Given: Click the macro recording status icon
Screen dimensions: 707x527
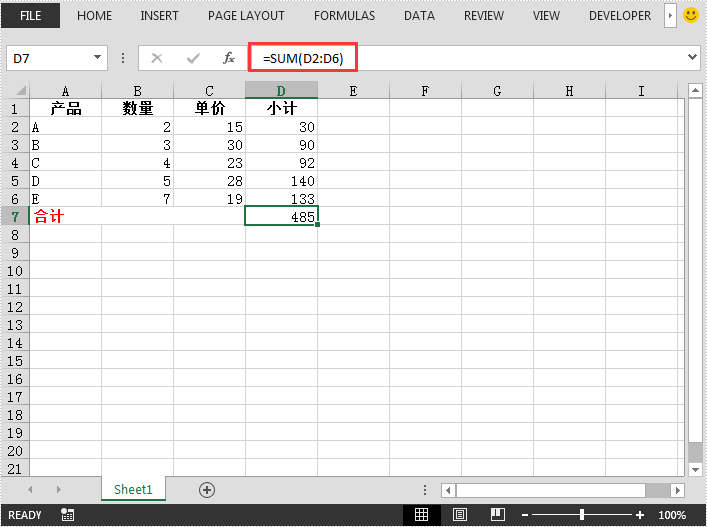Looking at the screenshot, I should point(68,514).
